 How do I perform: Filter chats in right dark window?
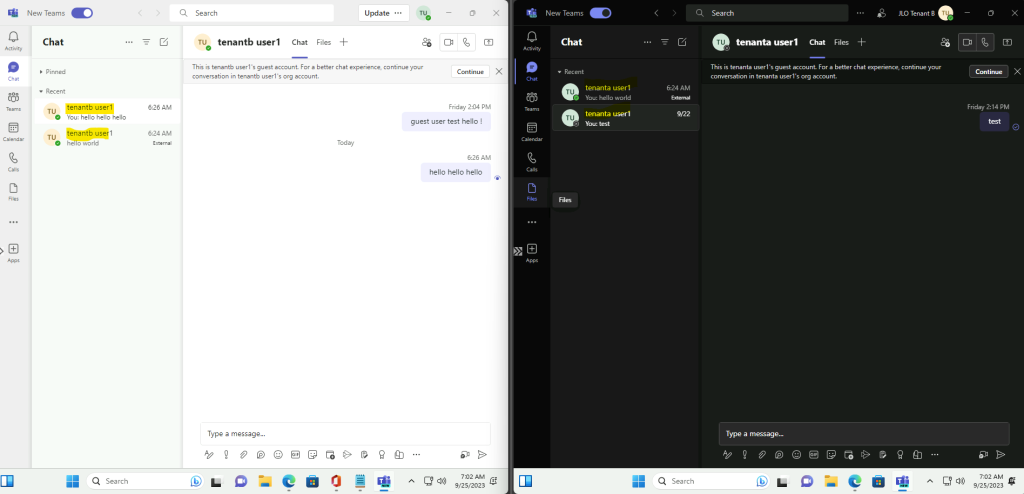[x=664, y=42]
